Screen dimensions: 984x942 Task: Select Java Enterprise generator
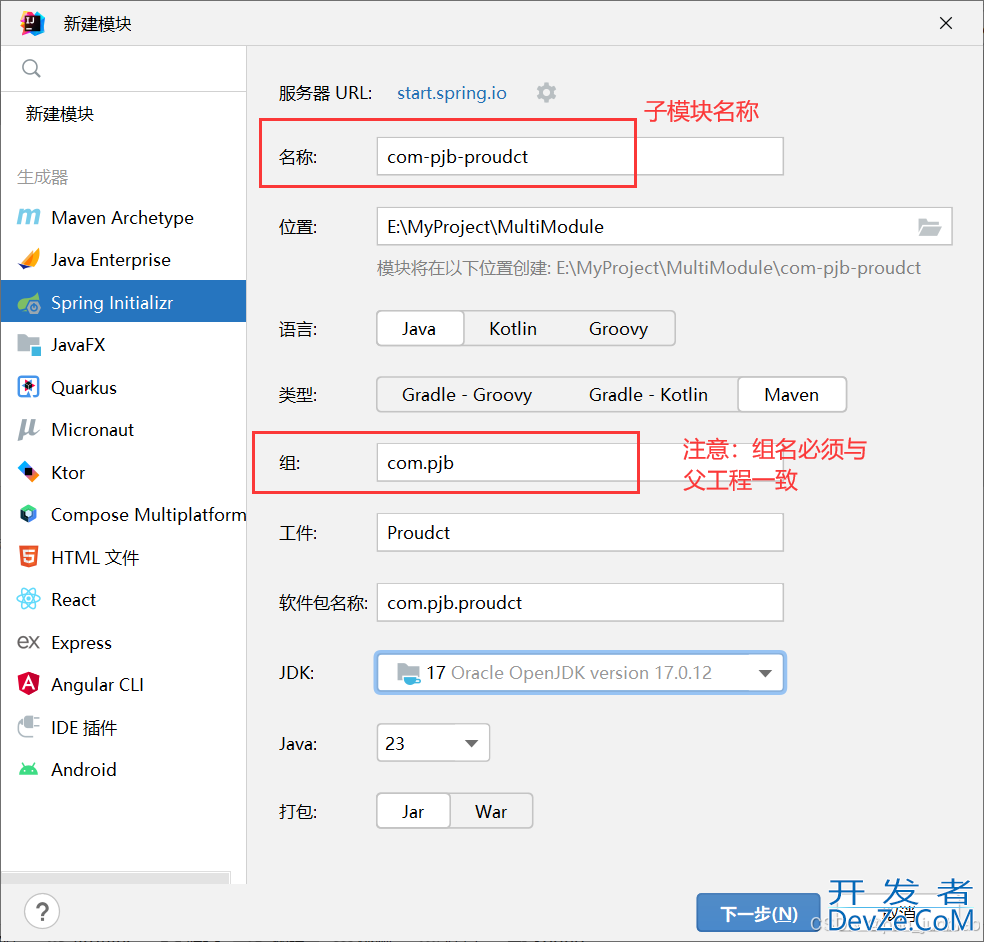[x=124, y=260]
